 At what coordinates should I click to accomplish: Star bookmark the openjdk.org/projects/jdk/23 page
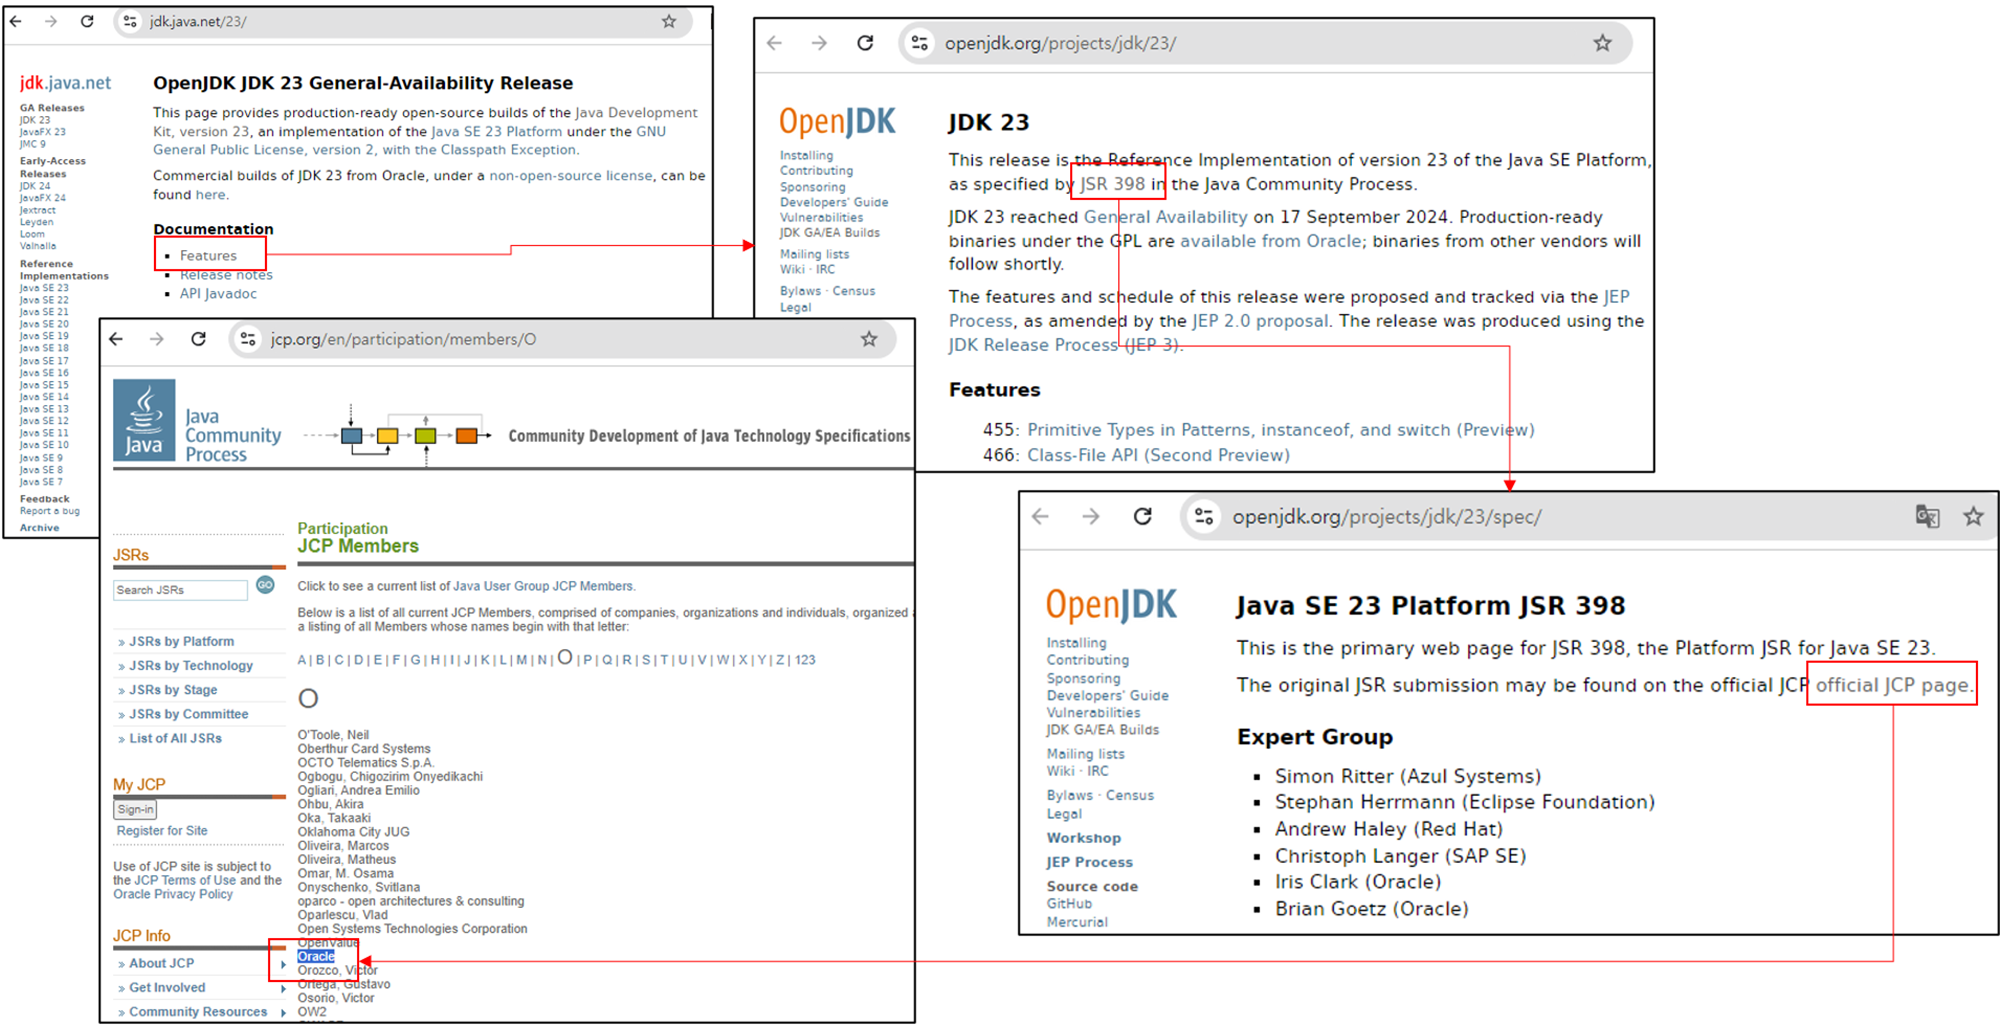point(1602,43)
